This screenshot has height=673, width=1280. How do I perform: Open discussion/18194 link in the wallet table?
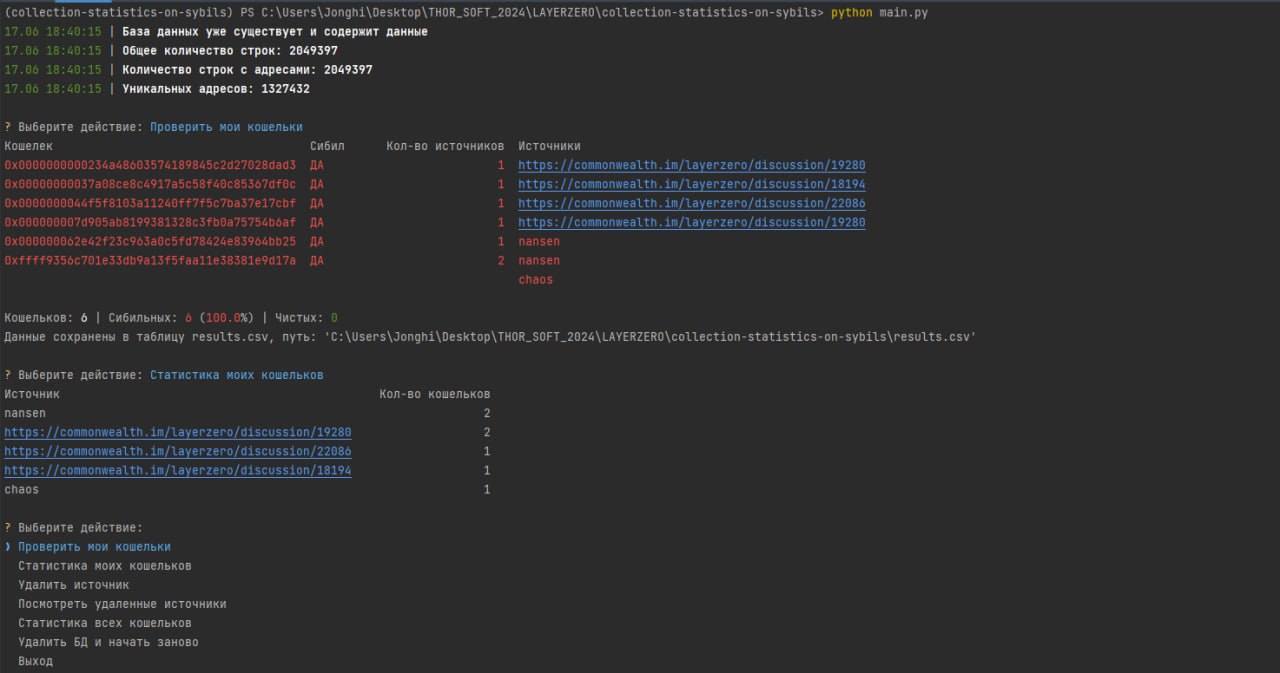pyautogui.click(x=692, y=184)
